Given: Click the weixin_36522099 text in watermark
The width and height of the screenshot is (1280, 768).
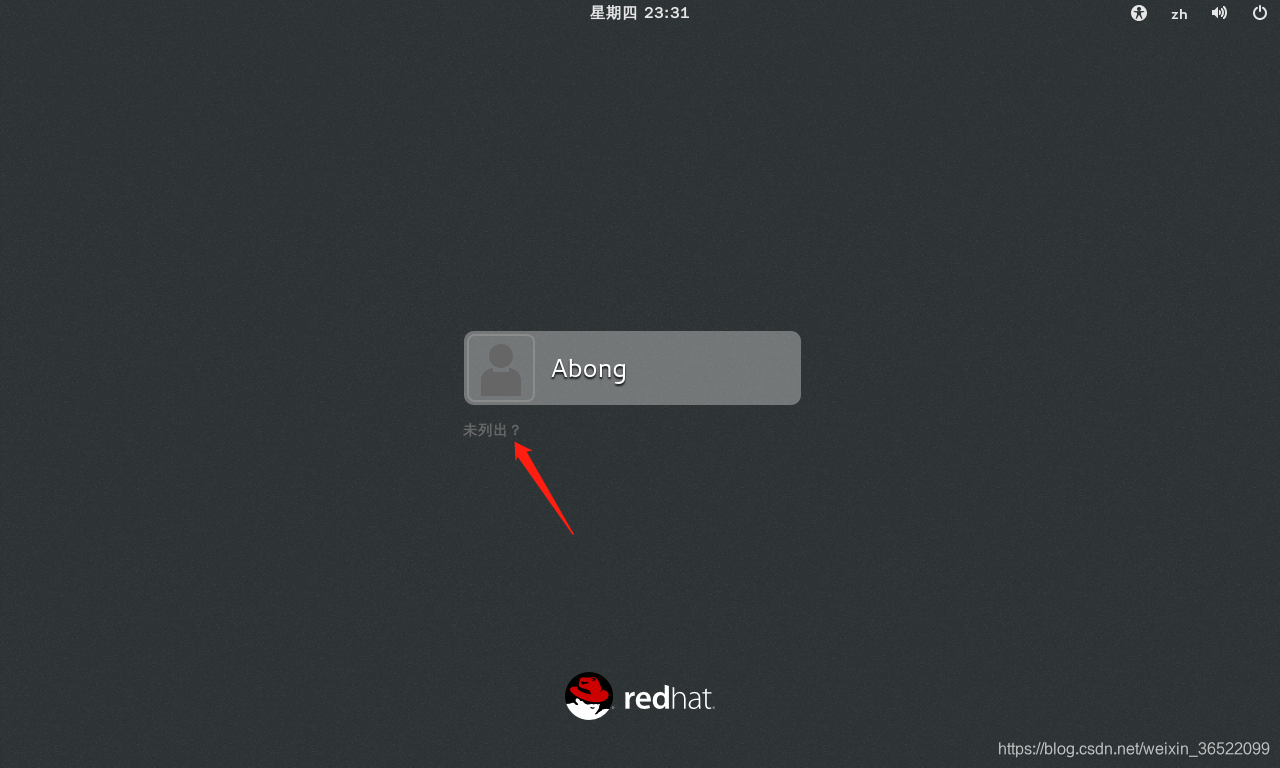Looking at the screenshot, I should point(1208,749).
